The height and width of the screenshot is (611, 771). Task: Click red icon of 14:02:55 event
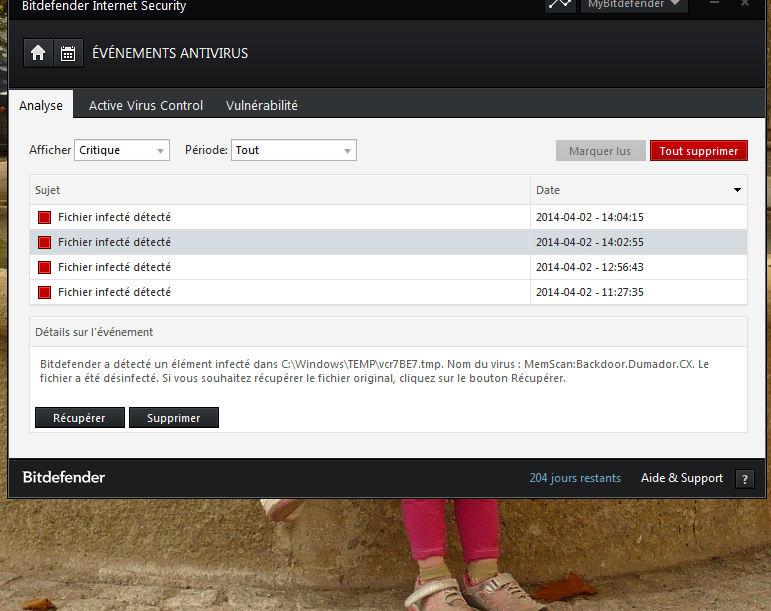(44, 242)
